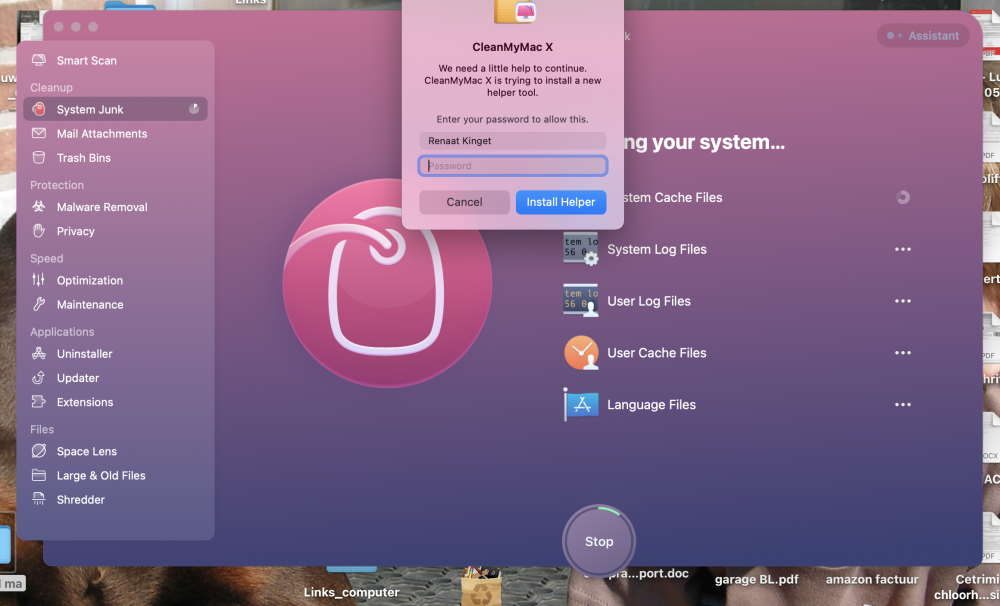1000x606 pixels.
Task: Expand options for System Log Files
Action: (903, 250)
